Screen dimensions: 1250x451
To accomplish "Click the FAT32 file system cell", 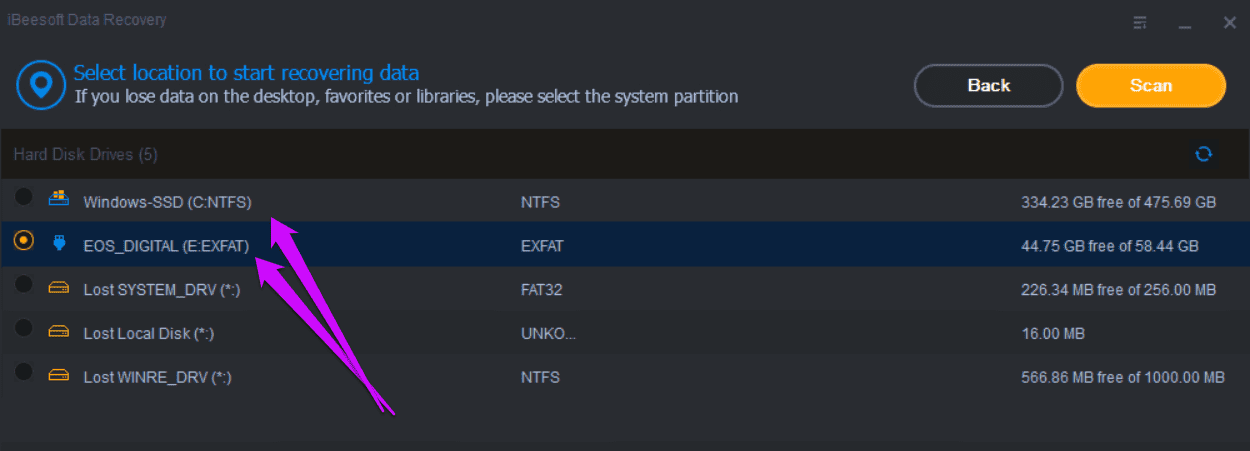I will click(541, 290).
